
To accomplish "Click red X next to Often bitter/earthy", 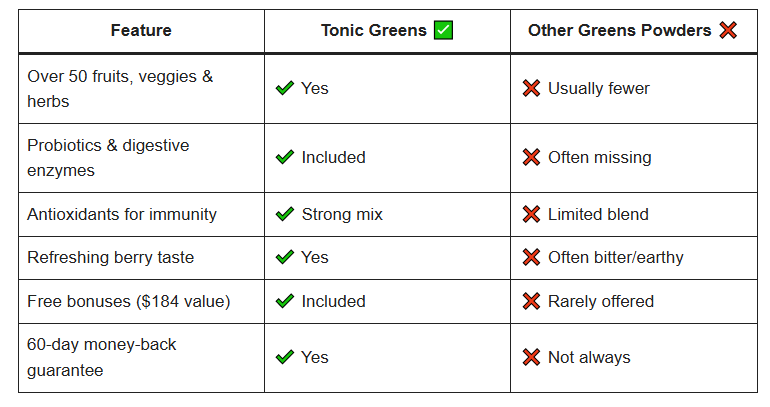I will pos(531,258).
